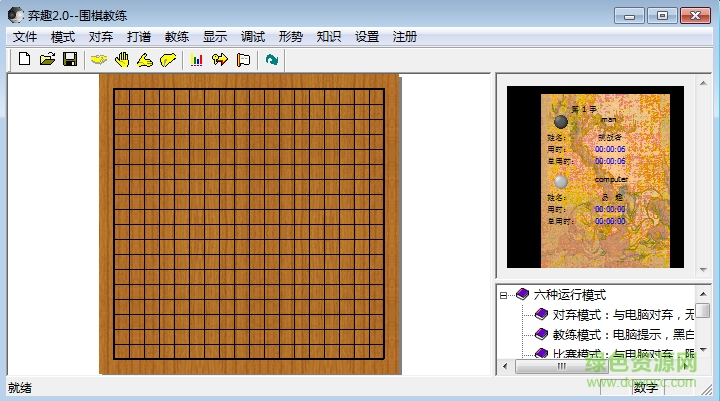Screen dimensions: 720x401
Task: Click the New file toolbar icon
Action: pyautogui.click(x=25, y=60)
